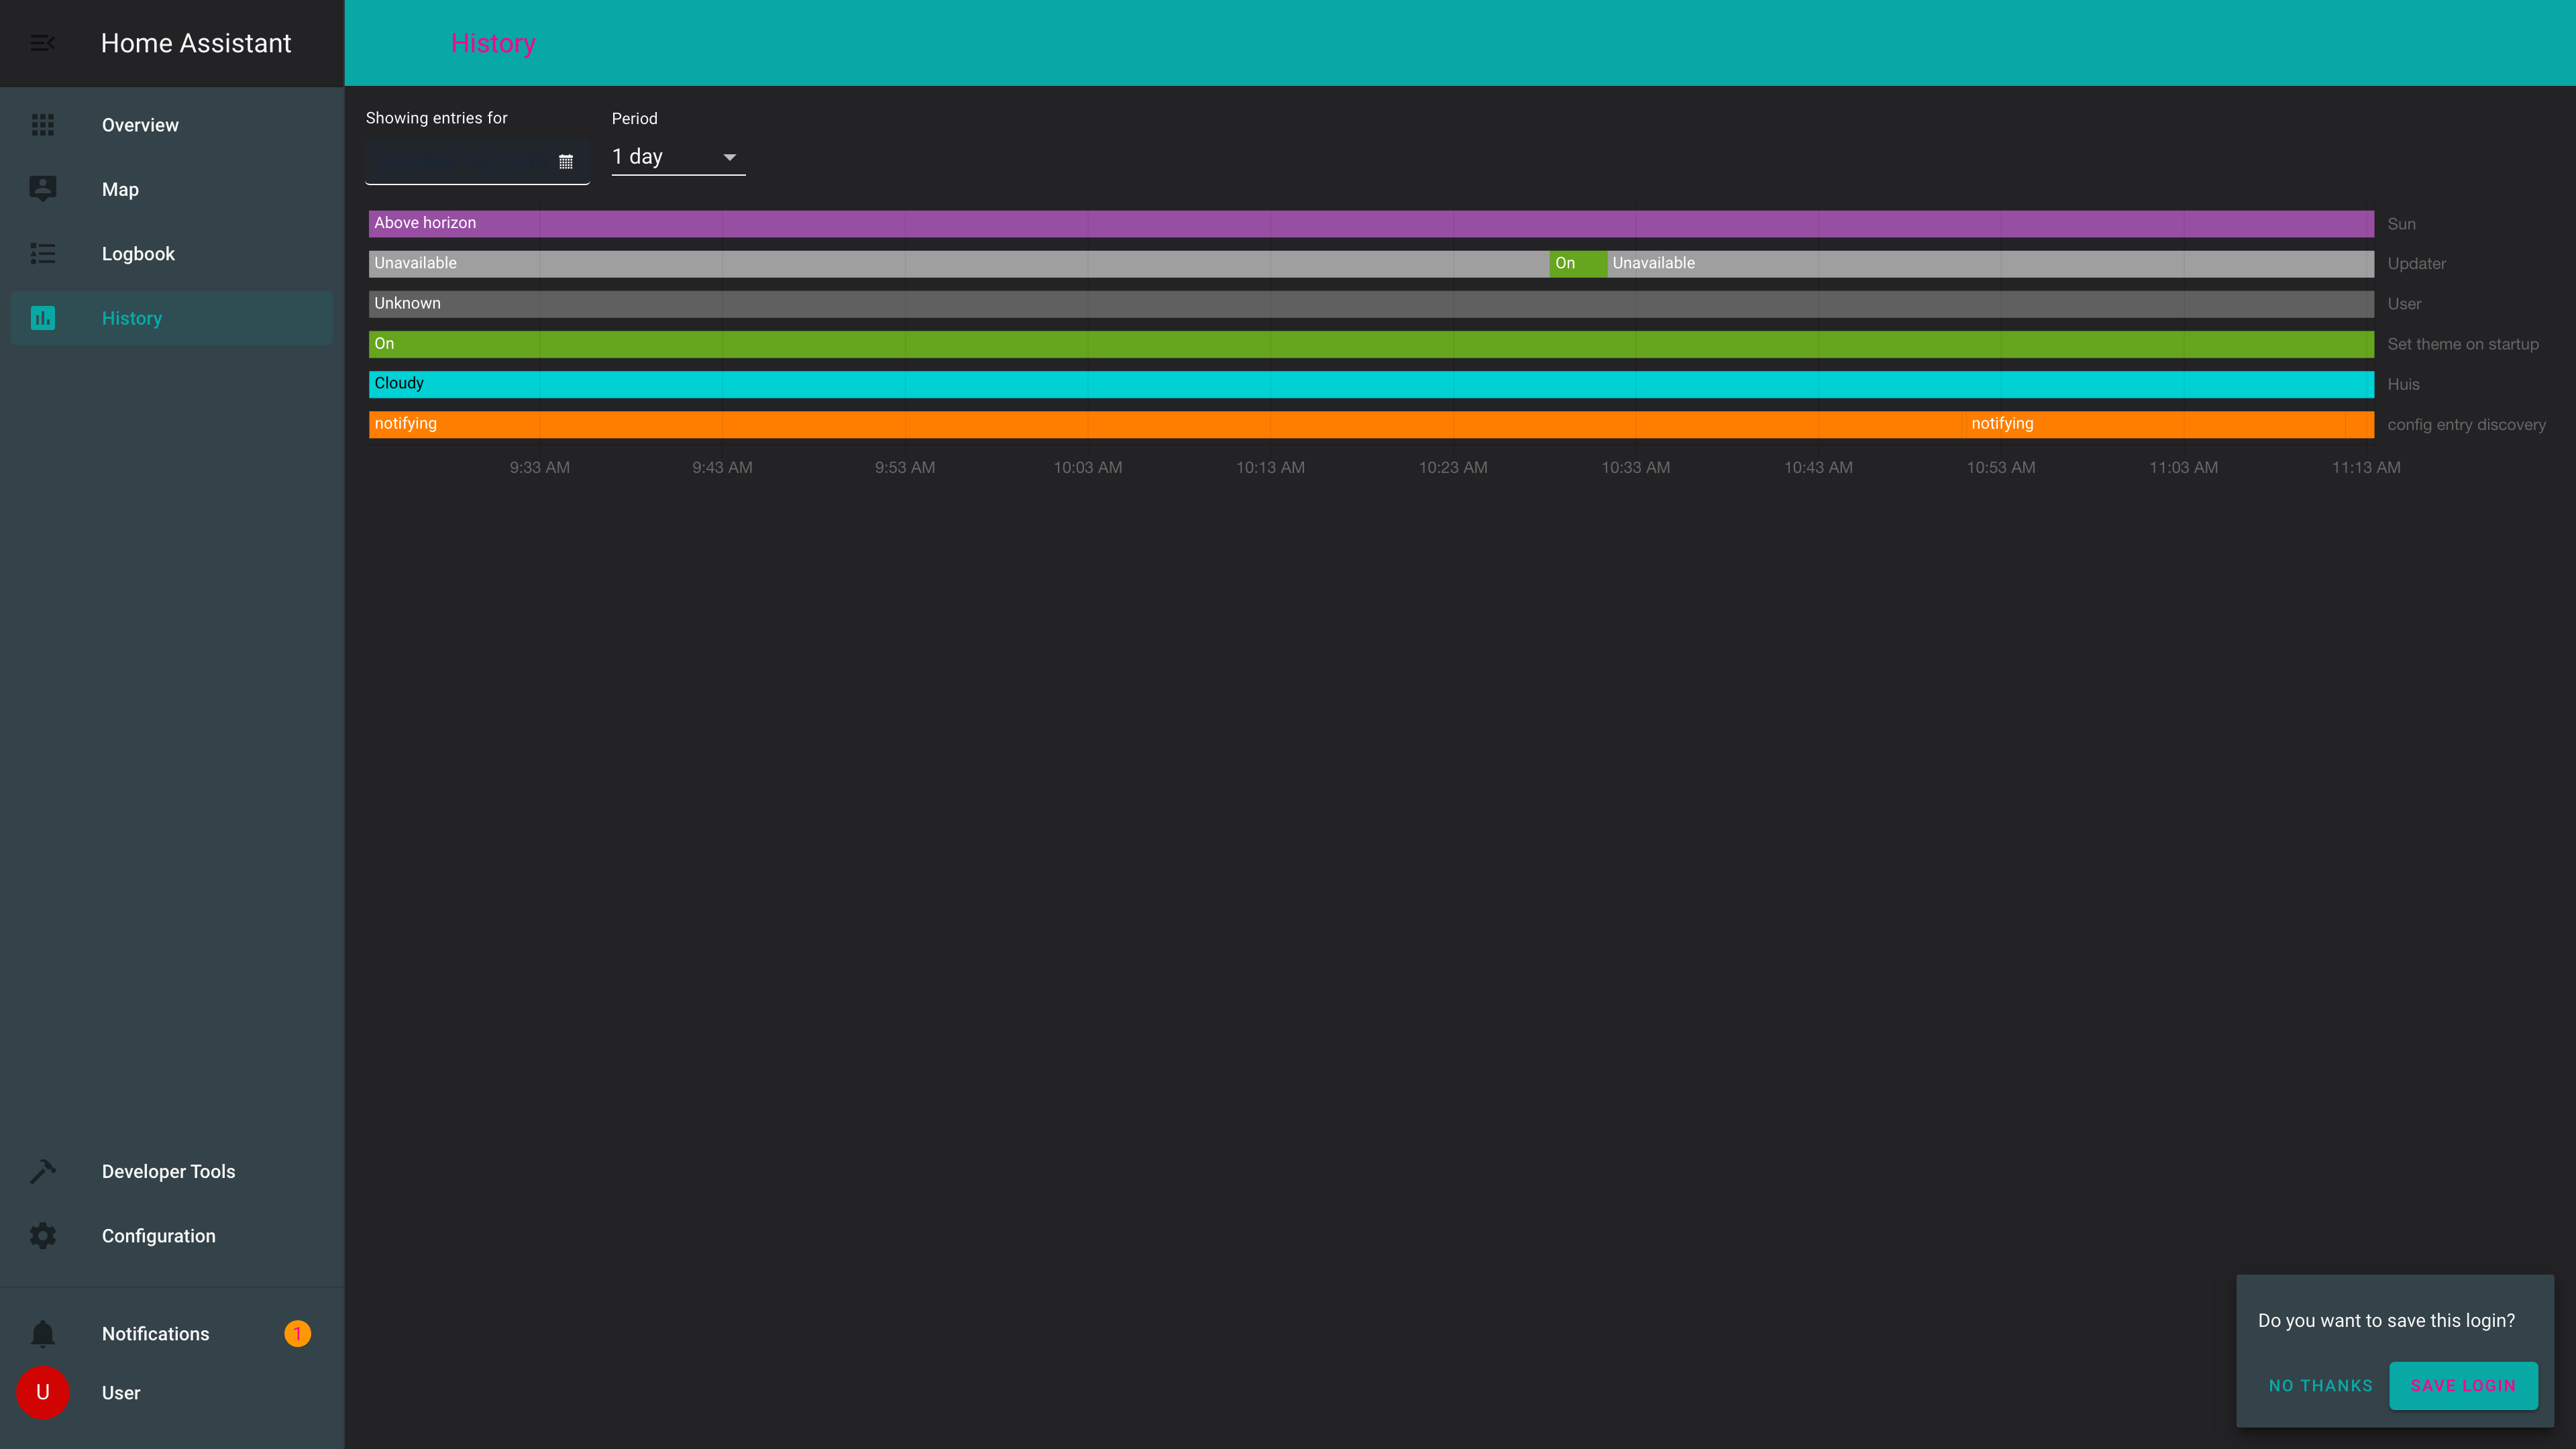
Task: Click the Logbook list icon
Action: click(42, 254)
